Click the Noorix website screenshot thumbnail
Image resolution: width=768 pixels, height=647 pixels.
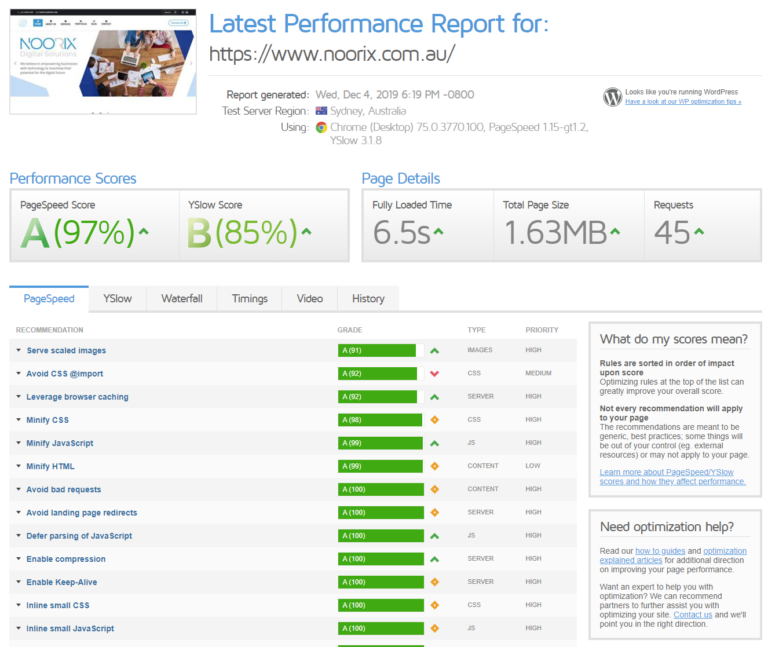pyautogui.click(x=103, y=62)
